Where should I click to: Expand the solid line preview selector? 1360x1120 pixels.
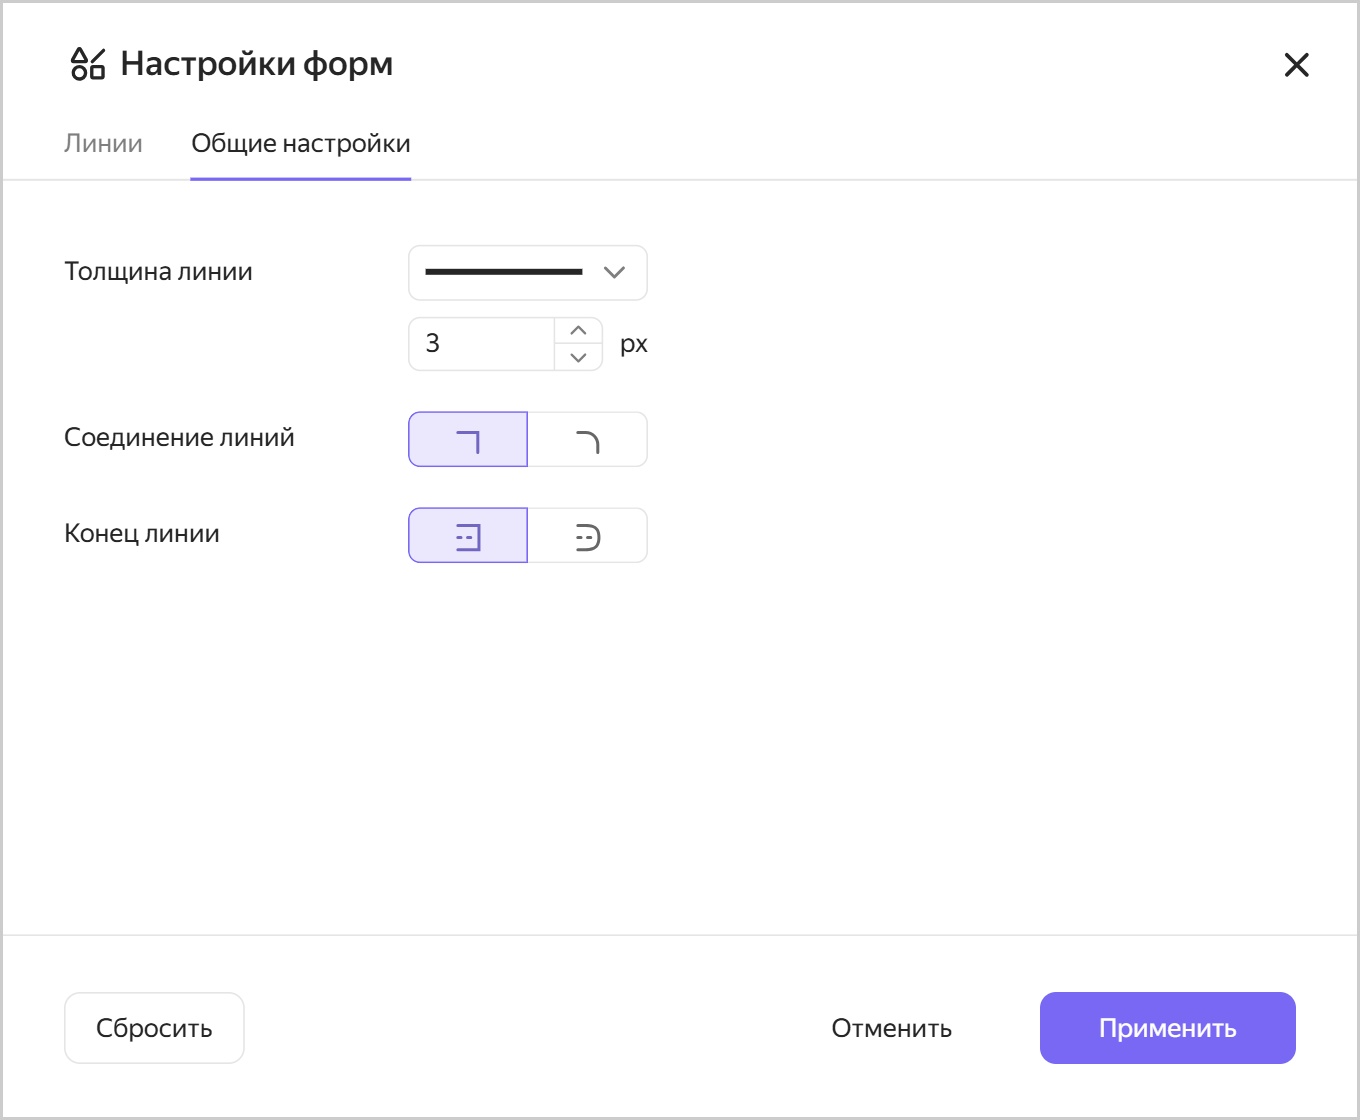(527, 272)
